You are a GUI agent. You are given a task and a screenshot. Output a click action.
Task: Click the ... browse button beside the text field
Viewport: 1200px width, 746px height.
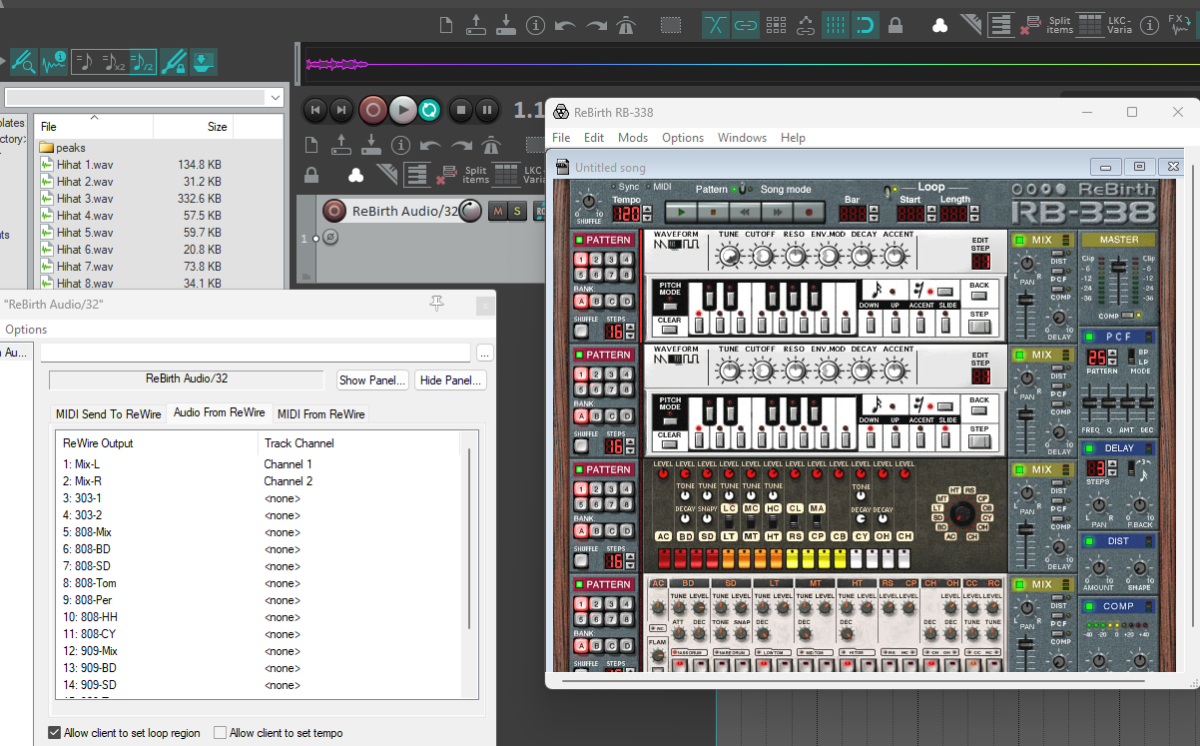click(485, 353)
